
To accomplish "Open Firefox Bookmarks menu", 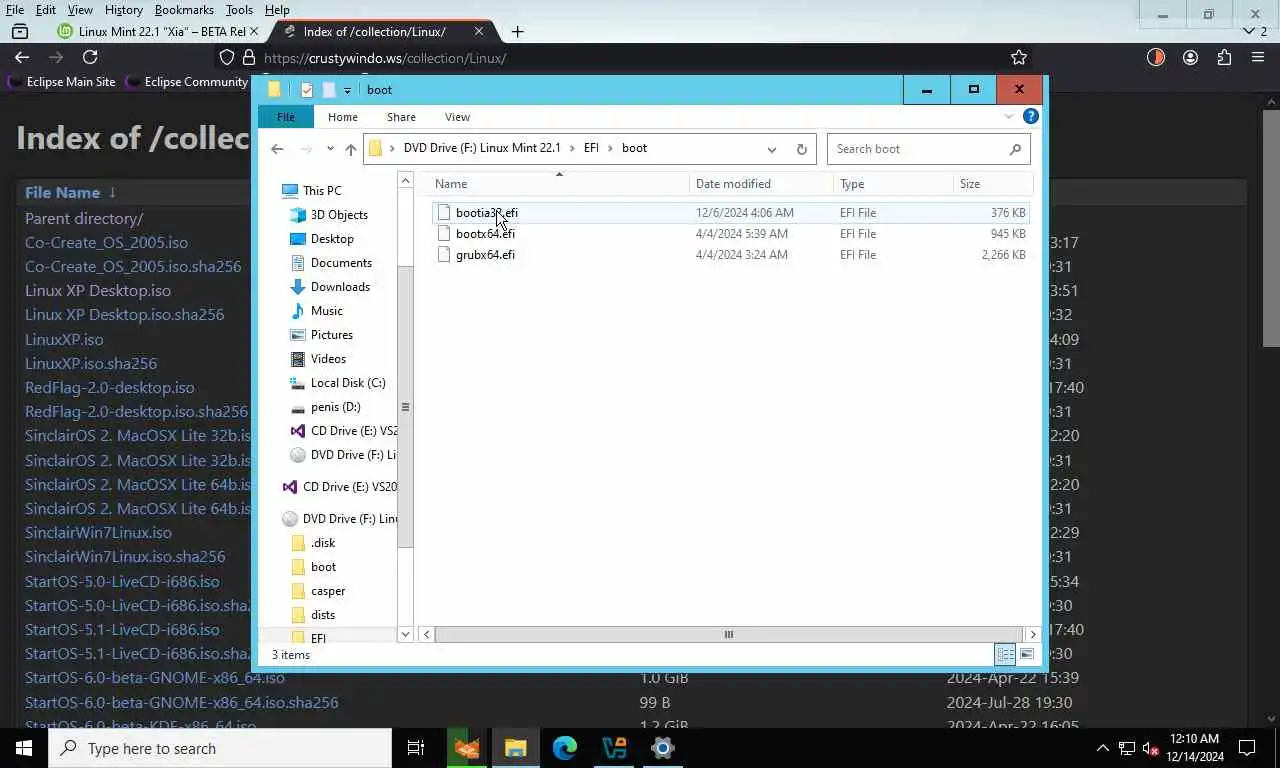I will [184, 10].
